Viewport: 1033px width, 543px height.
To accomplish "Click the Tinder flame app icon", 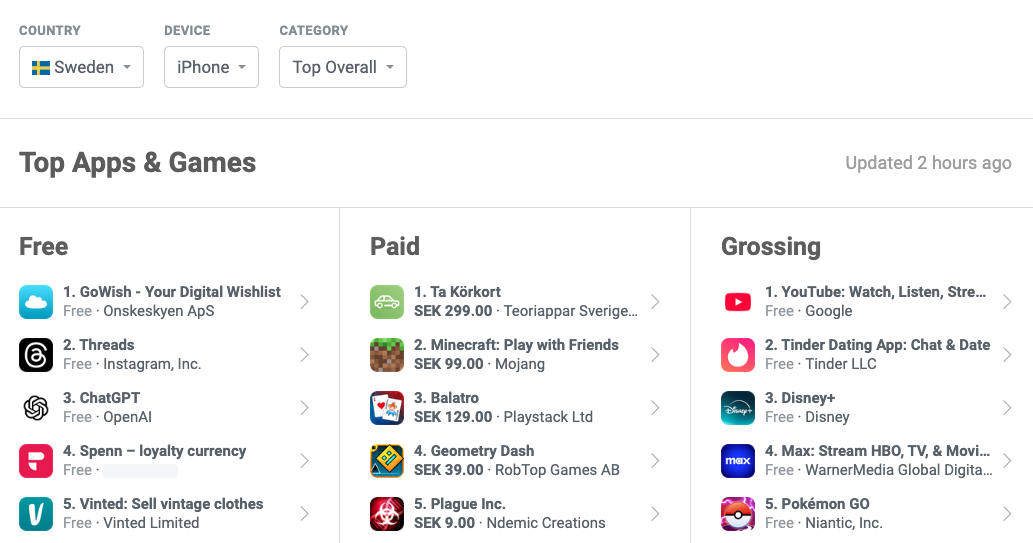I will [738, 355].
